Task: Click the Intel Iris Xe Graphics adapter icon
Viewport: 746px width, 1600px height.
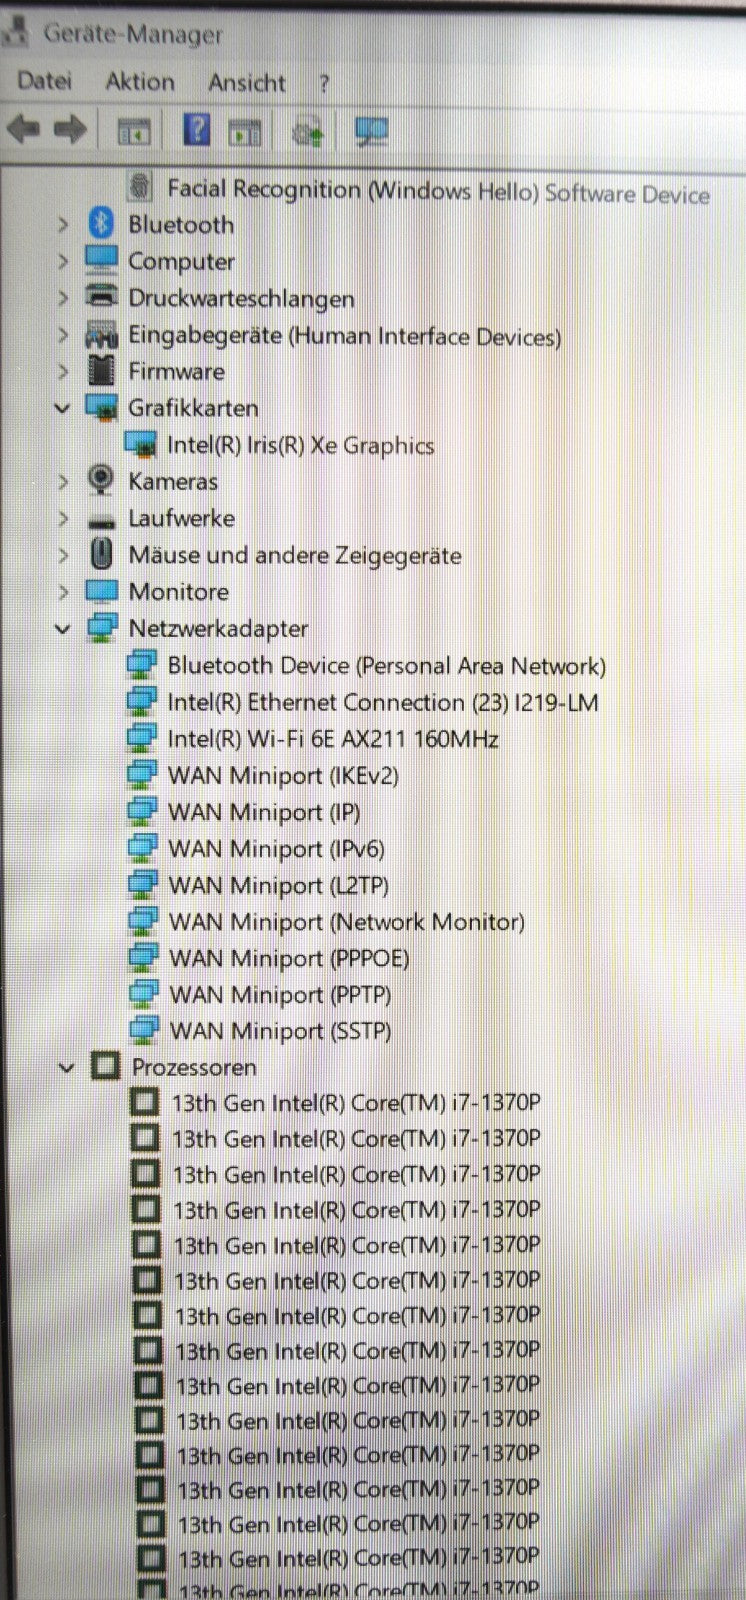Action: tap(142, 444)
